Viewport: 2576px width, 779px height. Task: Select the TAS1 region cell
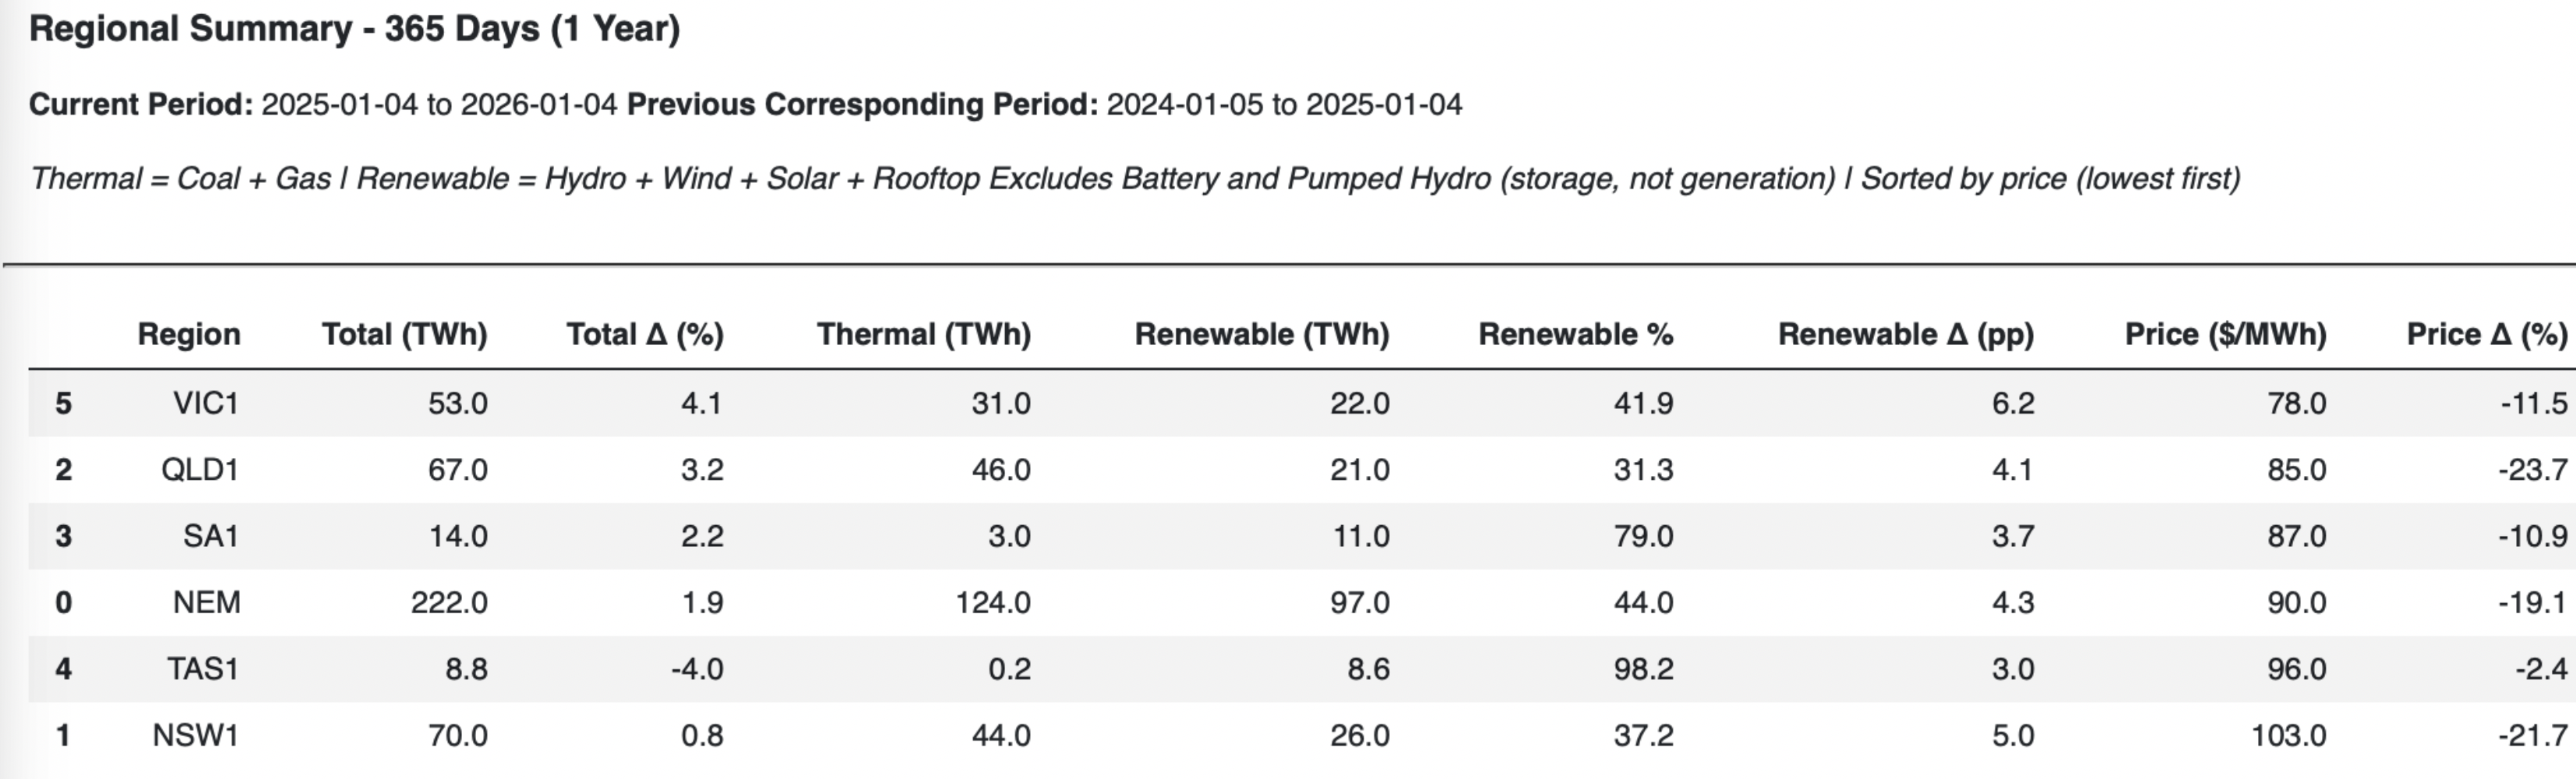pos(203,668)
